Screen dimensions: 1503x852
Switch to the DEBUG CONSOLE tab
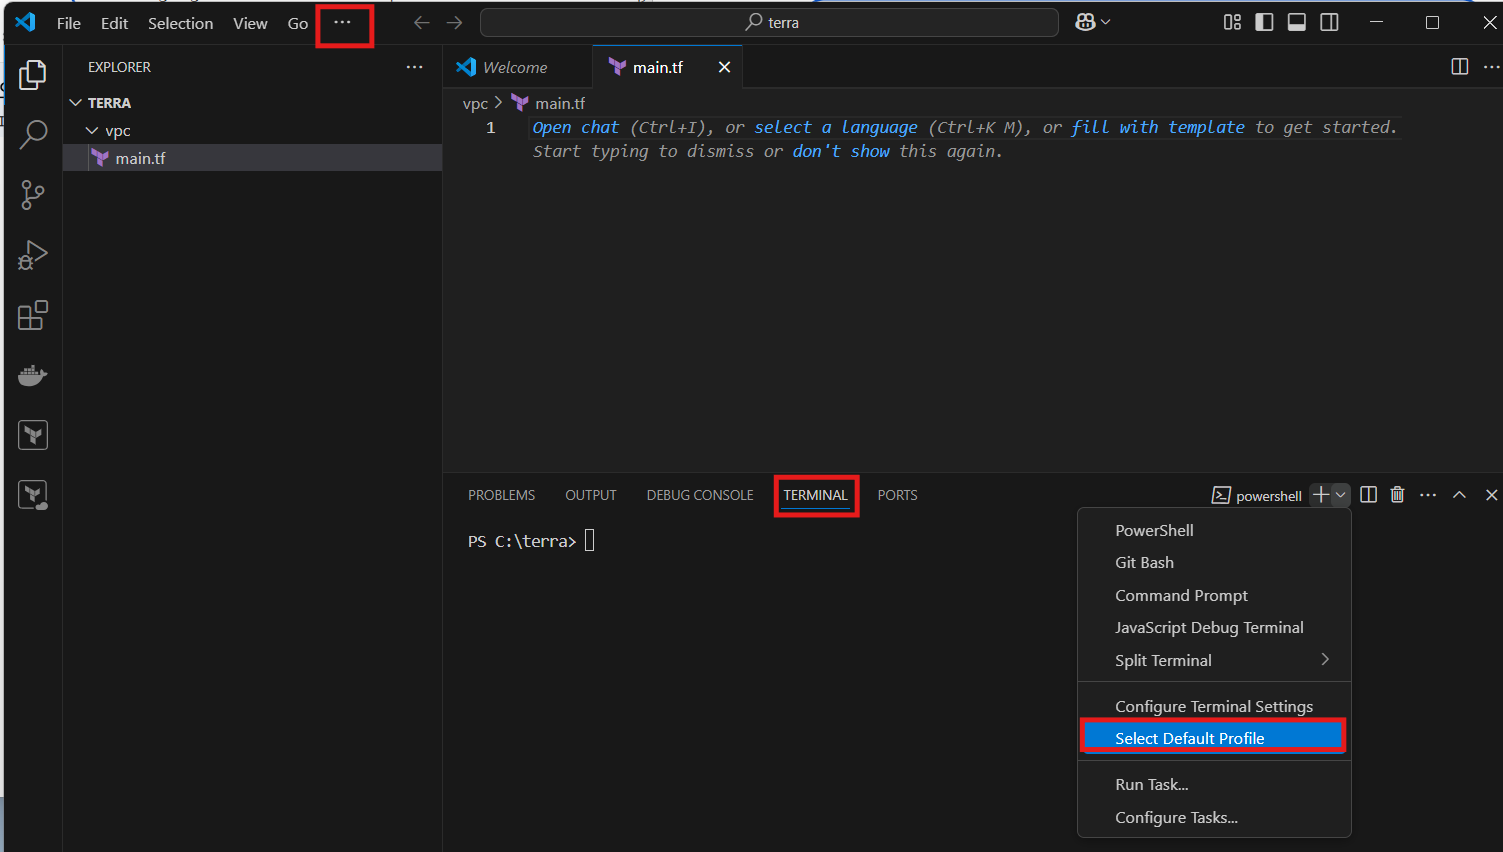click(700, 495)
